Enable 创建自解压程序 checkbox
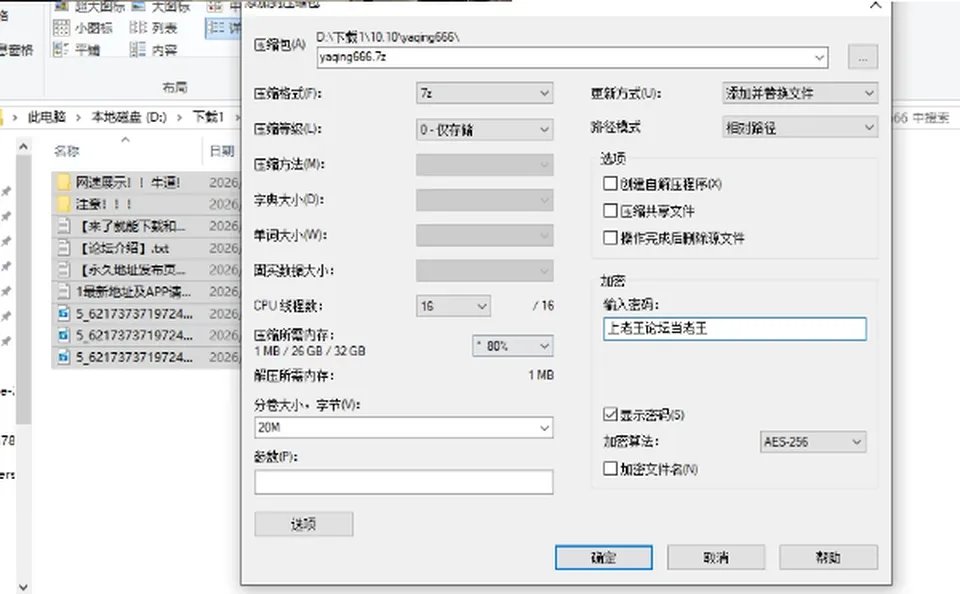 (x=610, y=184)
